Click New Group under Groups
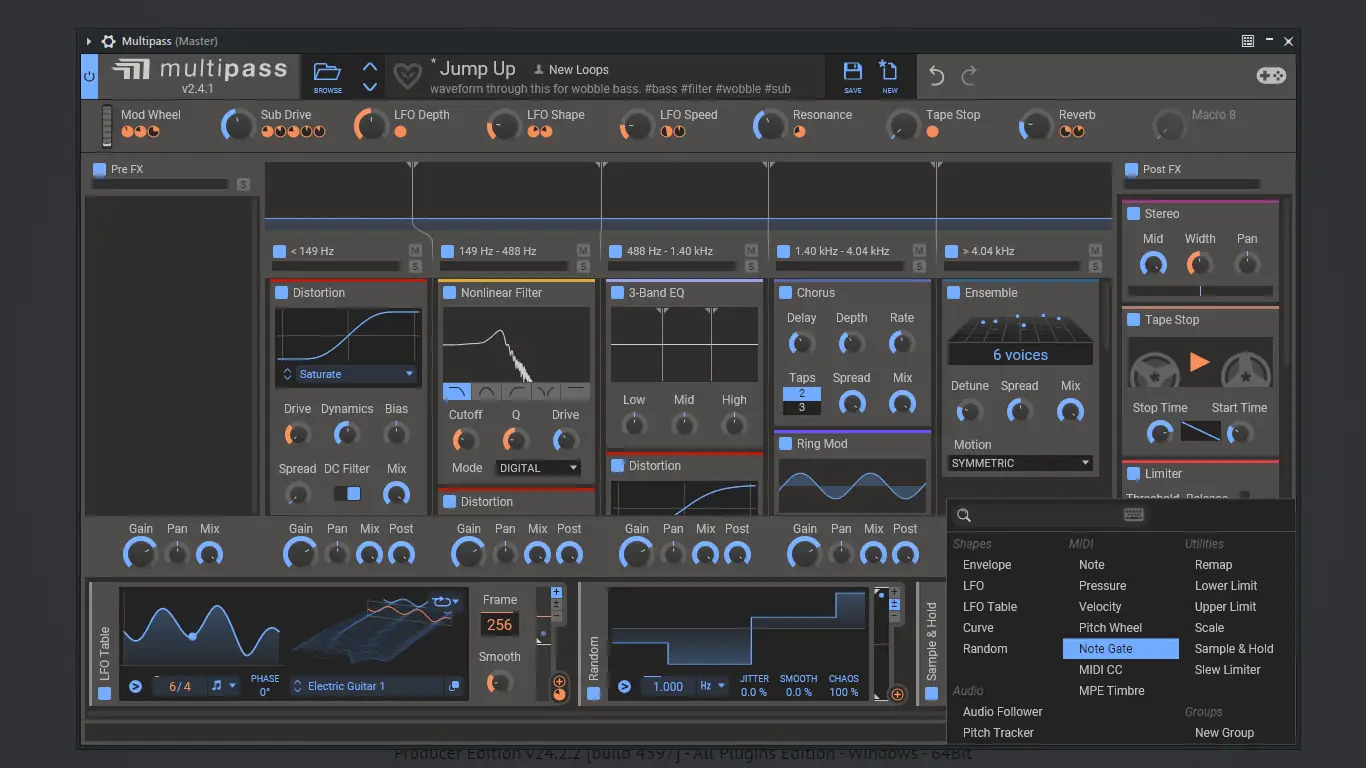1366x768 pixels. tap(1224, 733)
